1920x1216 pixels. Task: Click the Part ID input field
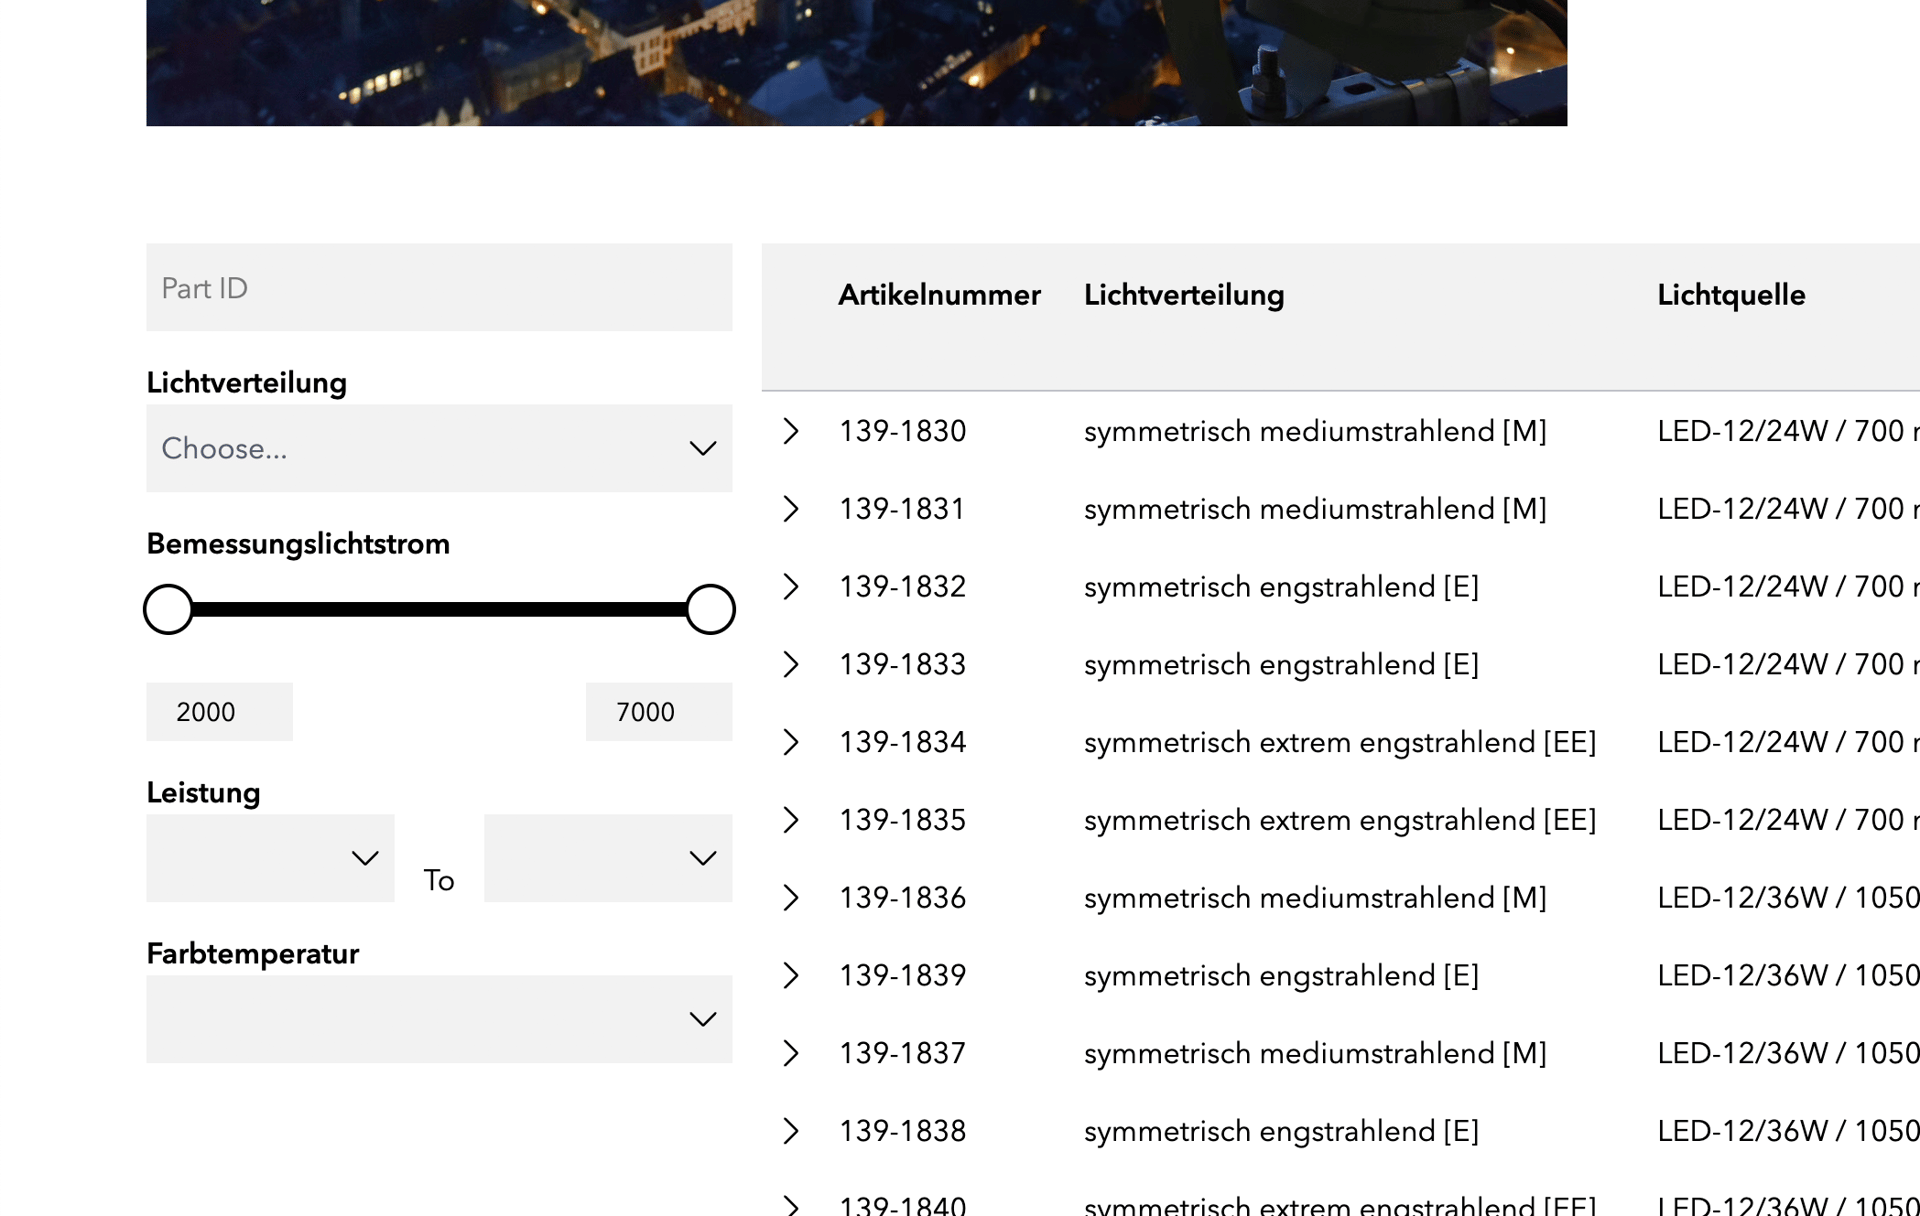pos(439,288)
